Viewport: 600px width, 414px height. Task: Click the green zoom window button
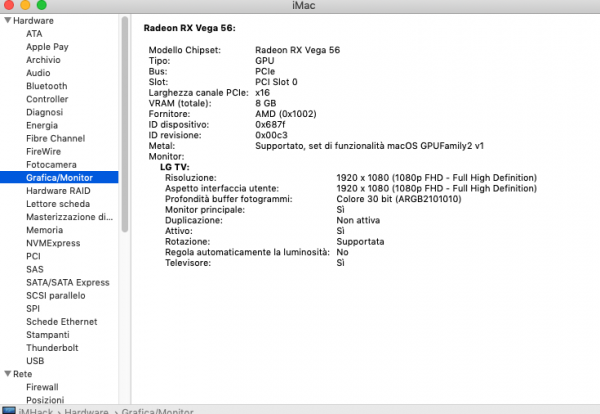[x=41, y=5]
